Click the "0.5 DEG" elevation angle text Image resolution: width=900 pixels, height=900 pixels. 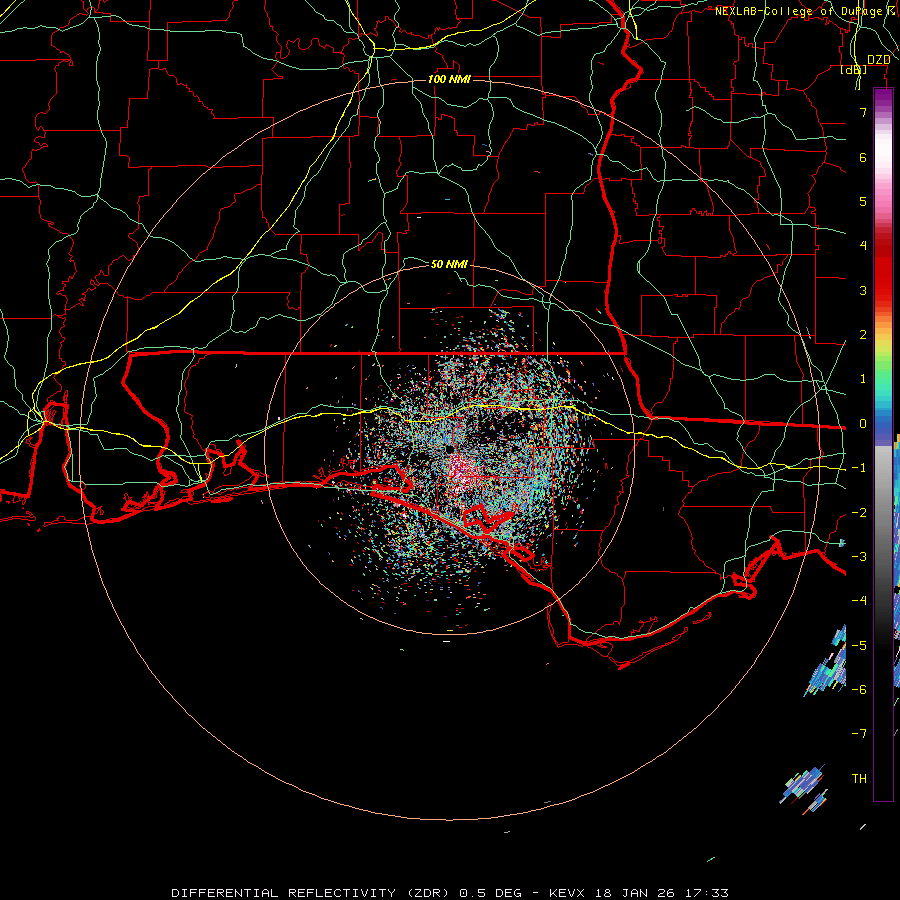pyautogui.click(x=490, y=893)
